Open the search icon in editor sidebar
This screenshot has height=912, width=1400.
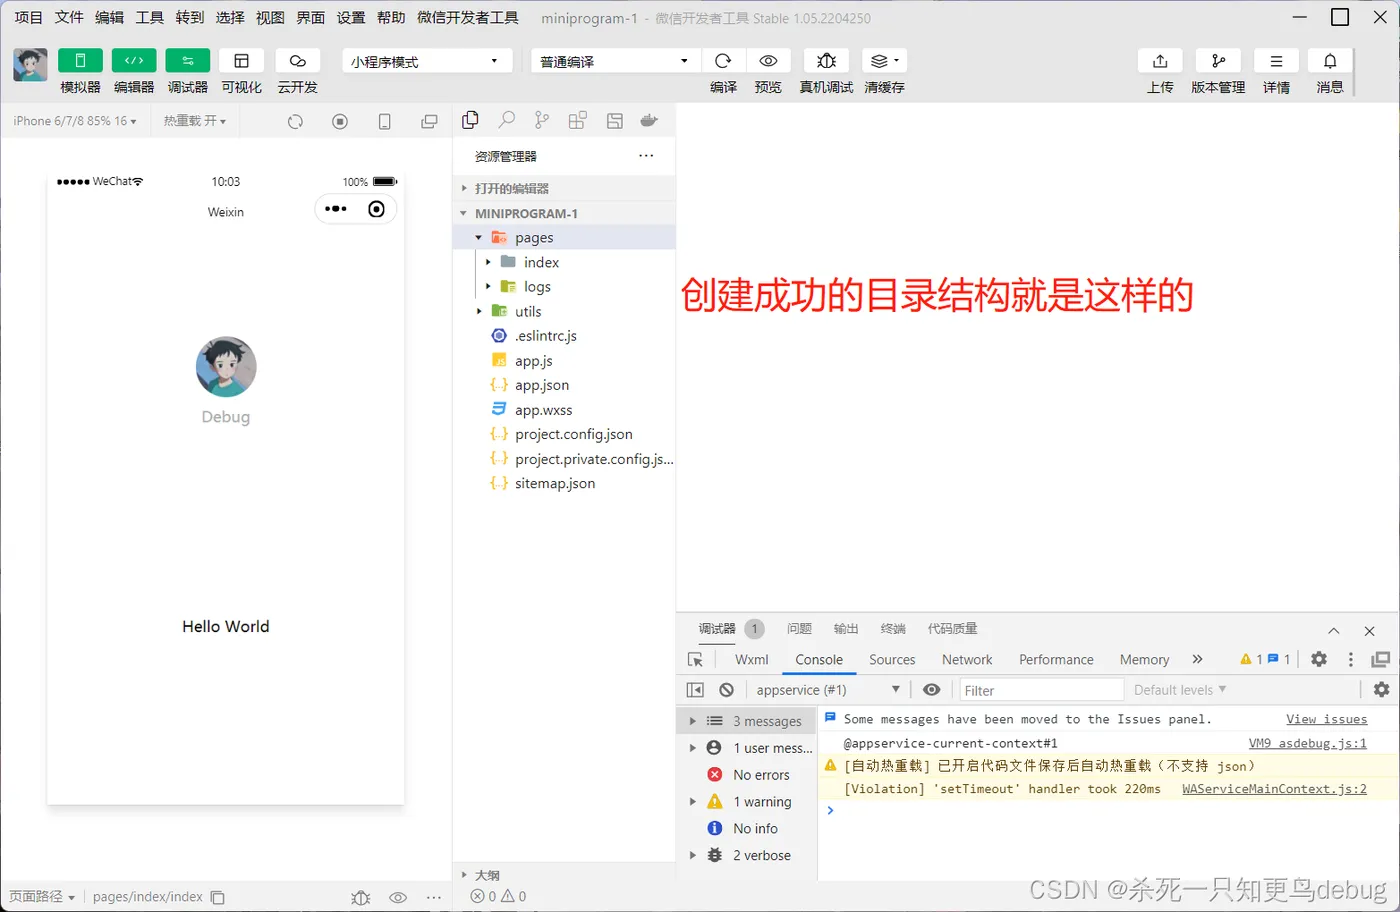coord(507,120)
